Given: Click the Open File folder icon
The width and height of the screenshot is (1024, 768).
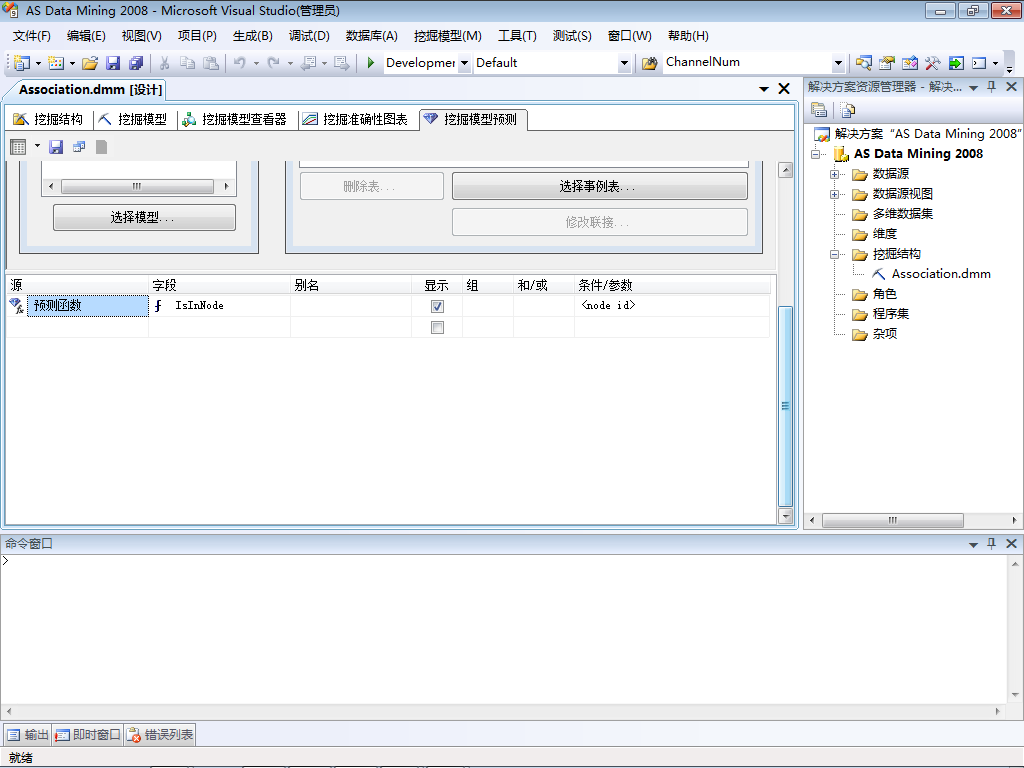Looking at the screenshot, I should 90,63.
